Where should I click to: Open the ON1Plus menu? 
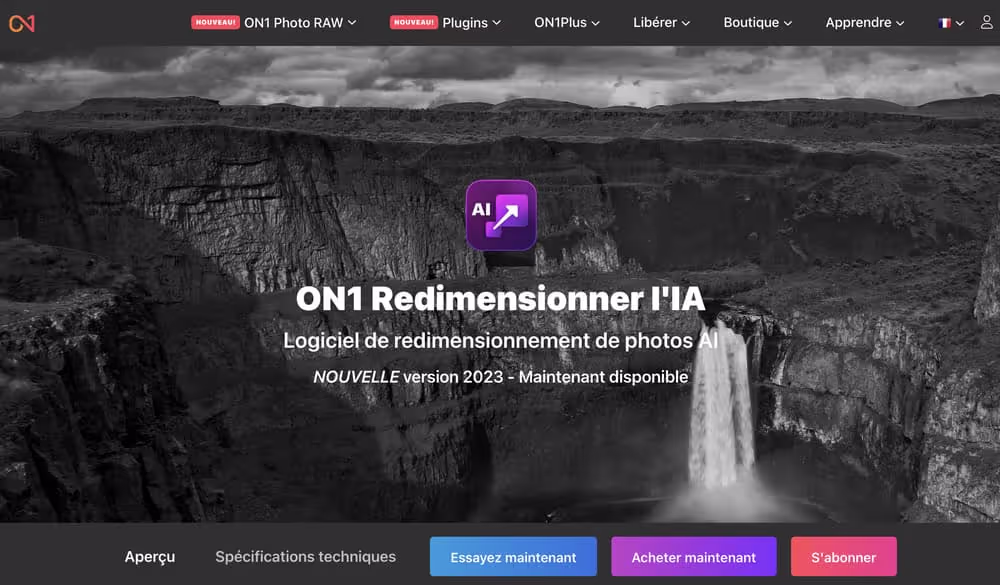click(x=567, y=23)
